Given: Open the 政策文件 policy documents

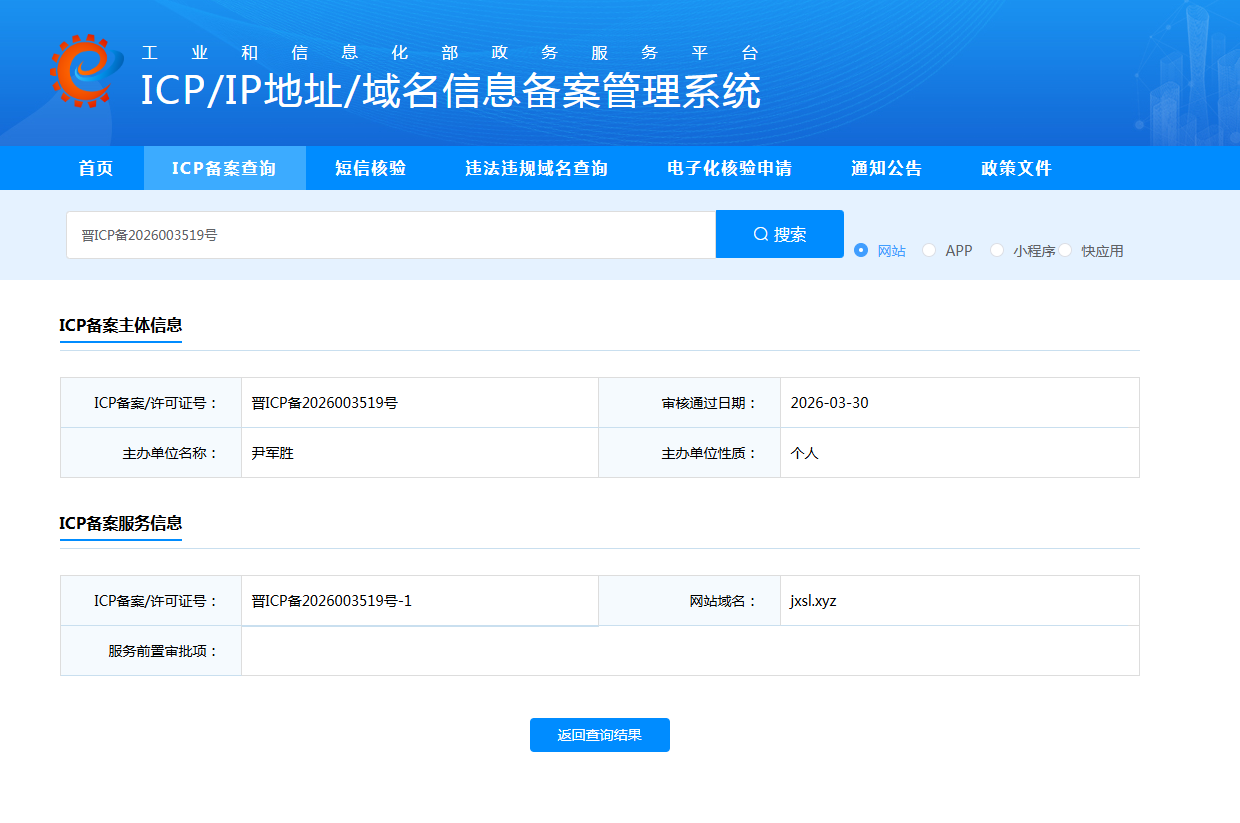Looking at the screenshot, I should point(1016,168).
